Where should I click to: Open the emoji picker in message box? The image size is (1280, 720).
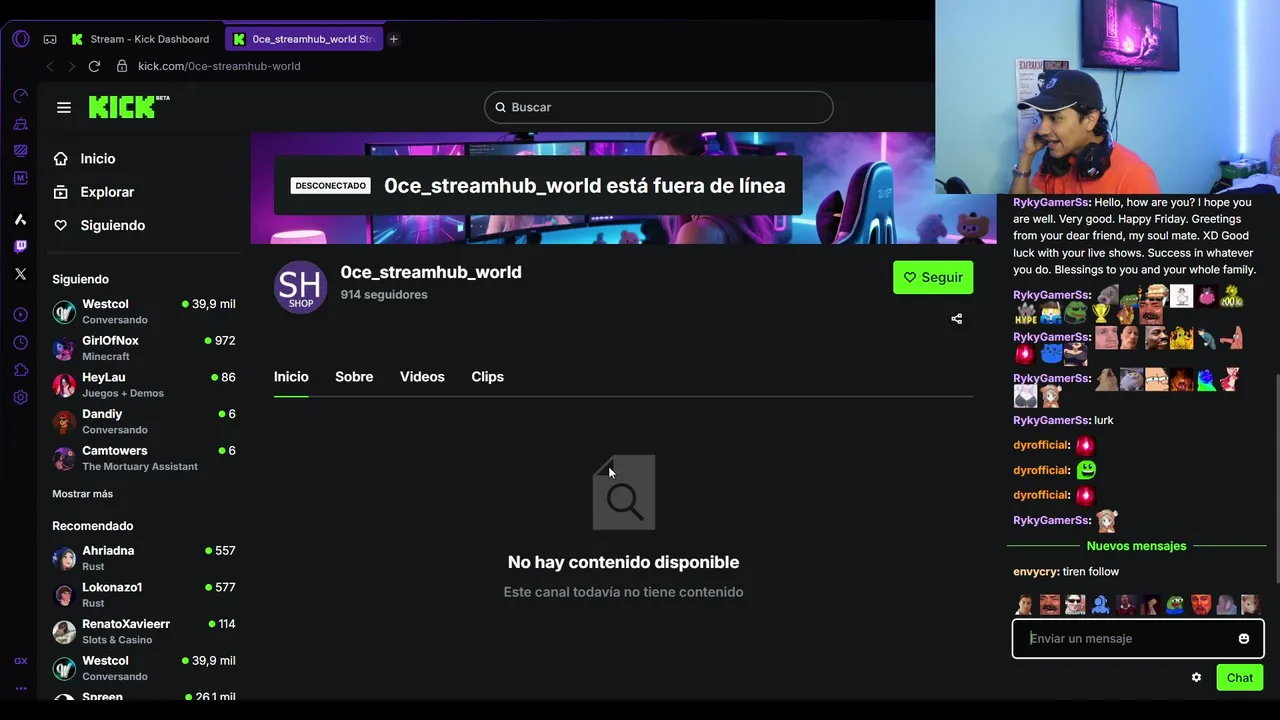pos(1244,639)
